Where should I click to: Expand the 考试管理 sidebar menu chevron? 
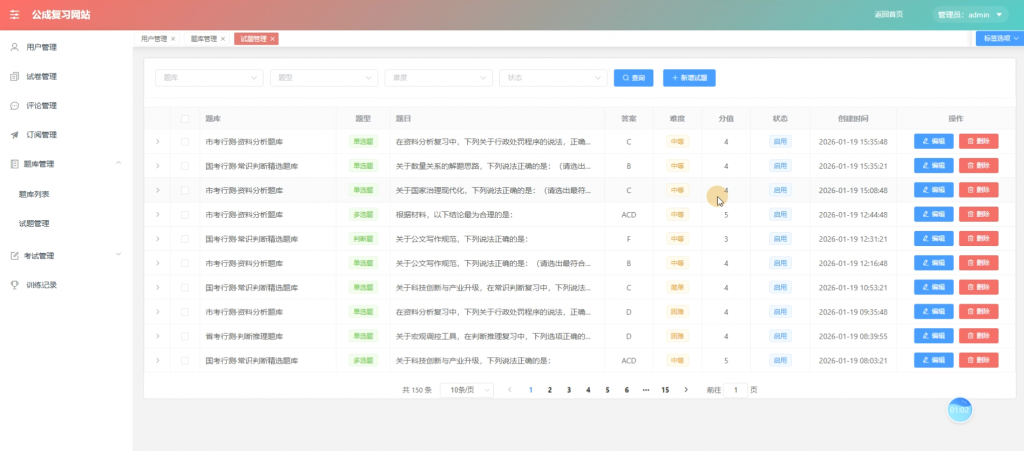point(118,254)
